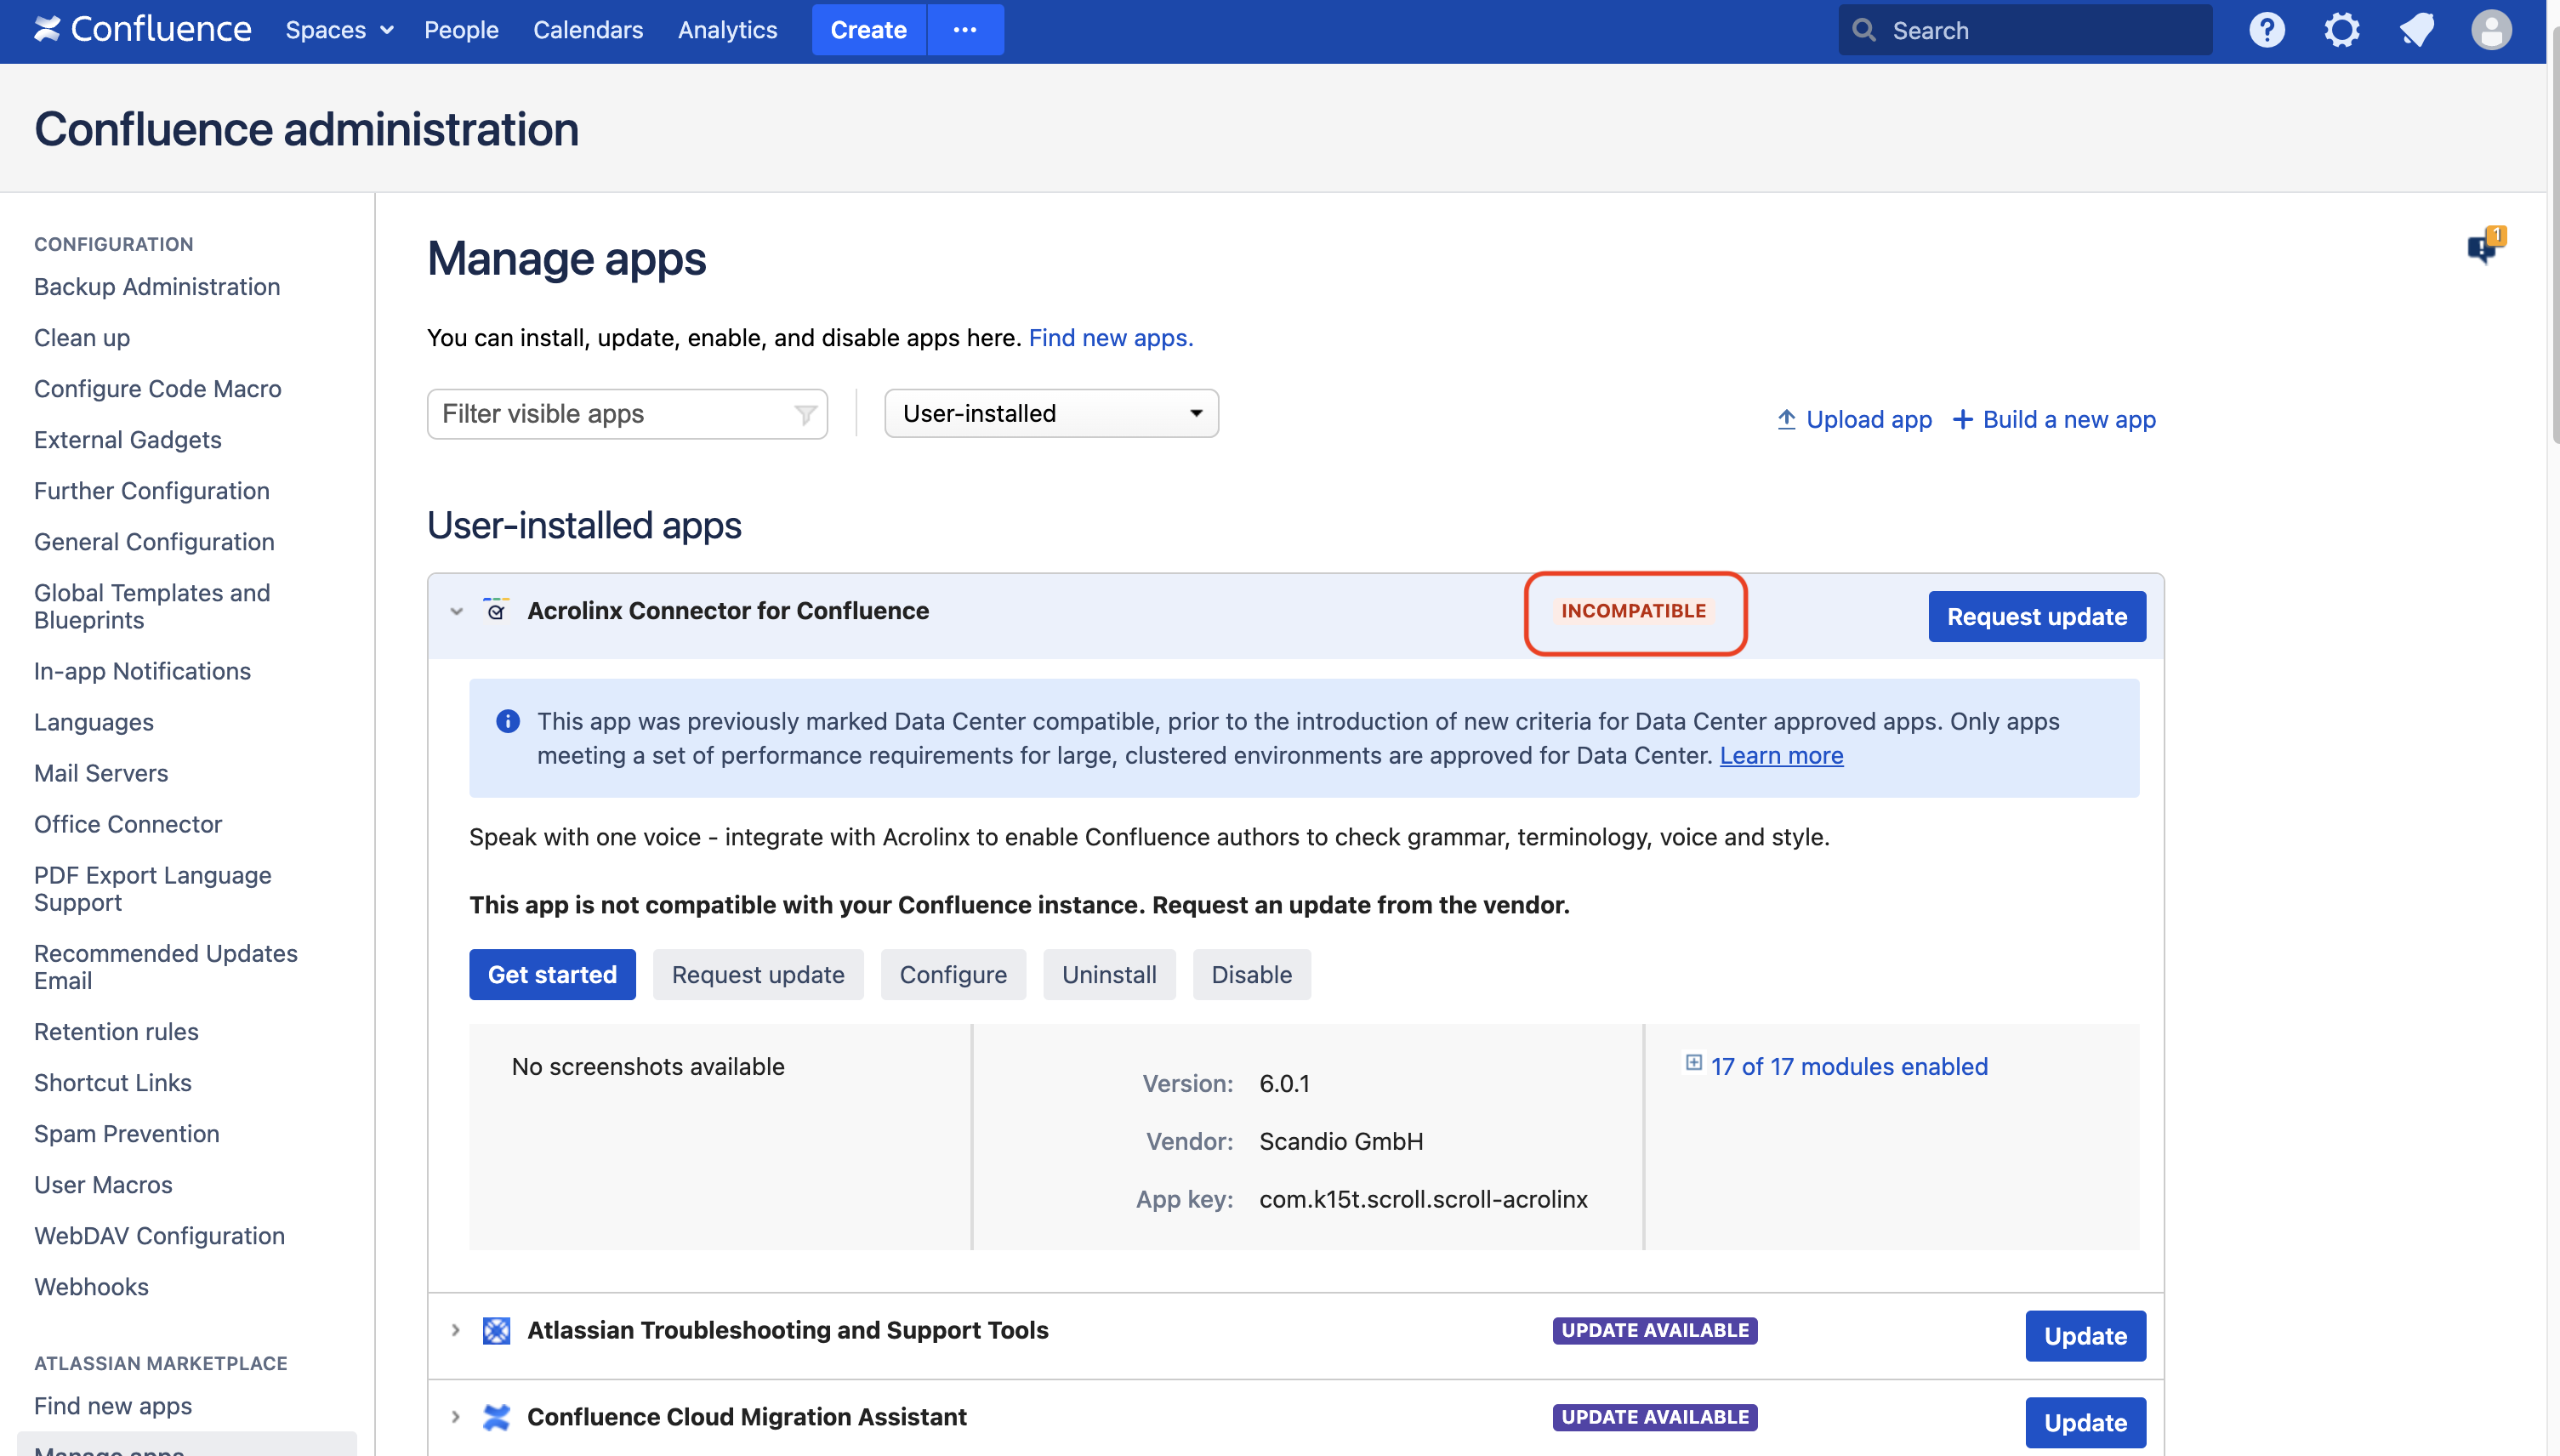Click 17 of 17 modules enabled link
2560x1456 pixels.
(1849, 1066)
